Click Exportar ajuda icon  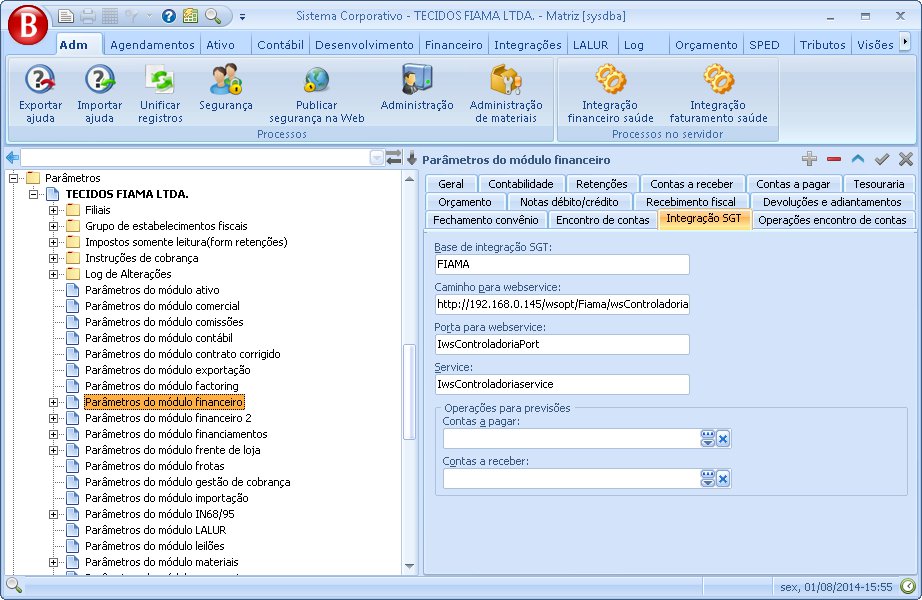pos(40,94)
